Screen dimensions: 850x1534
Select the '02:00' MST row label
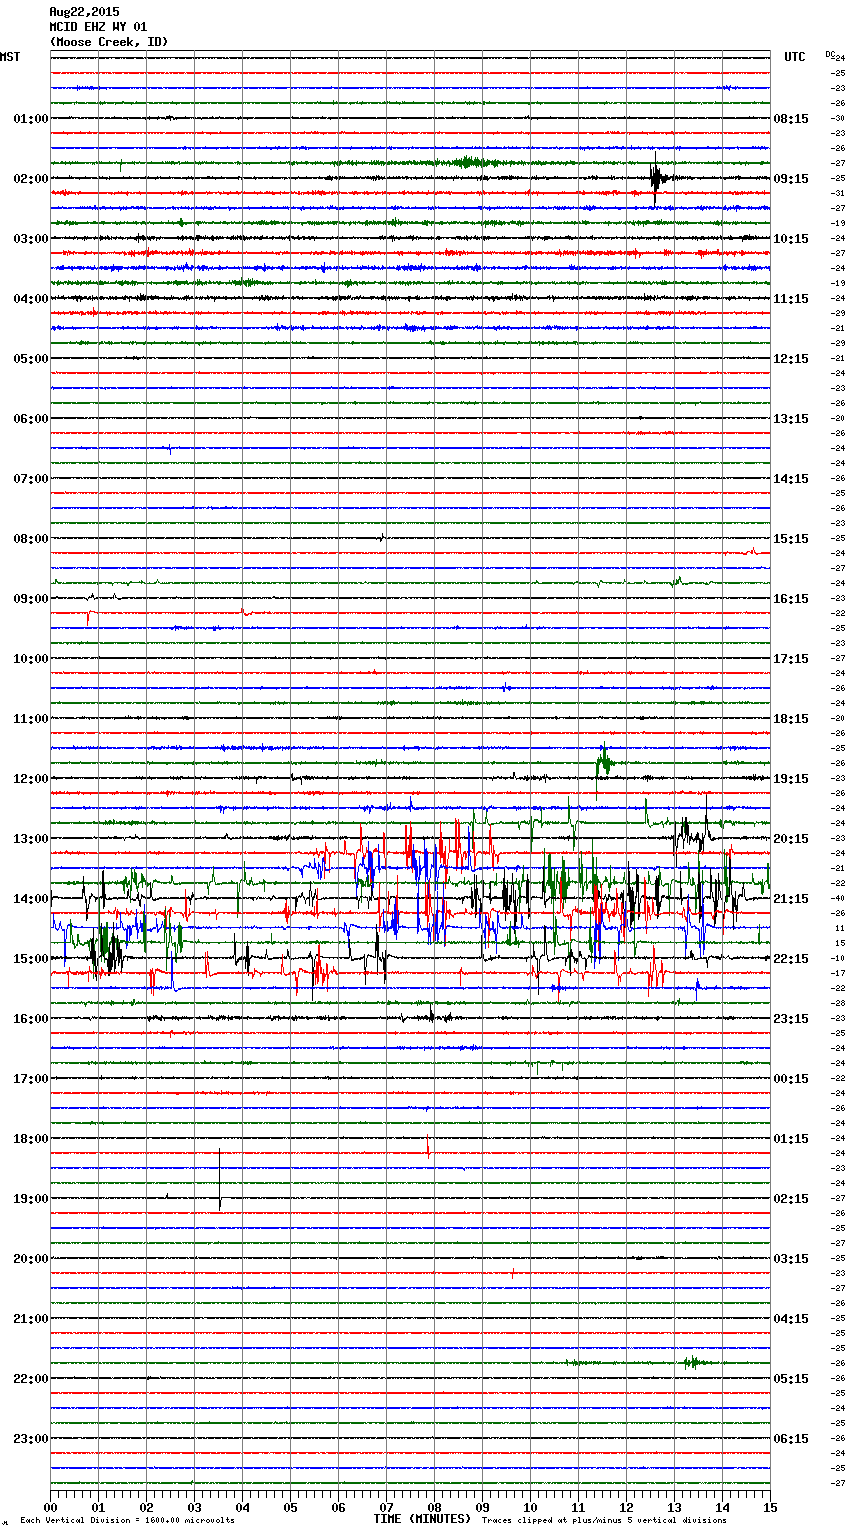tap(31, 179)
